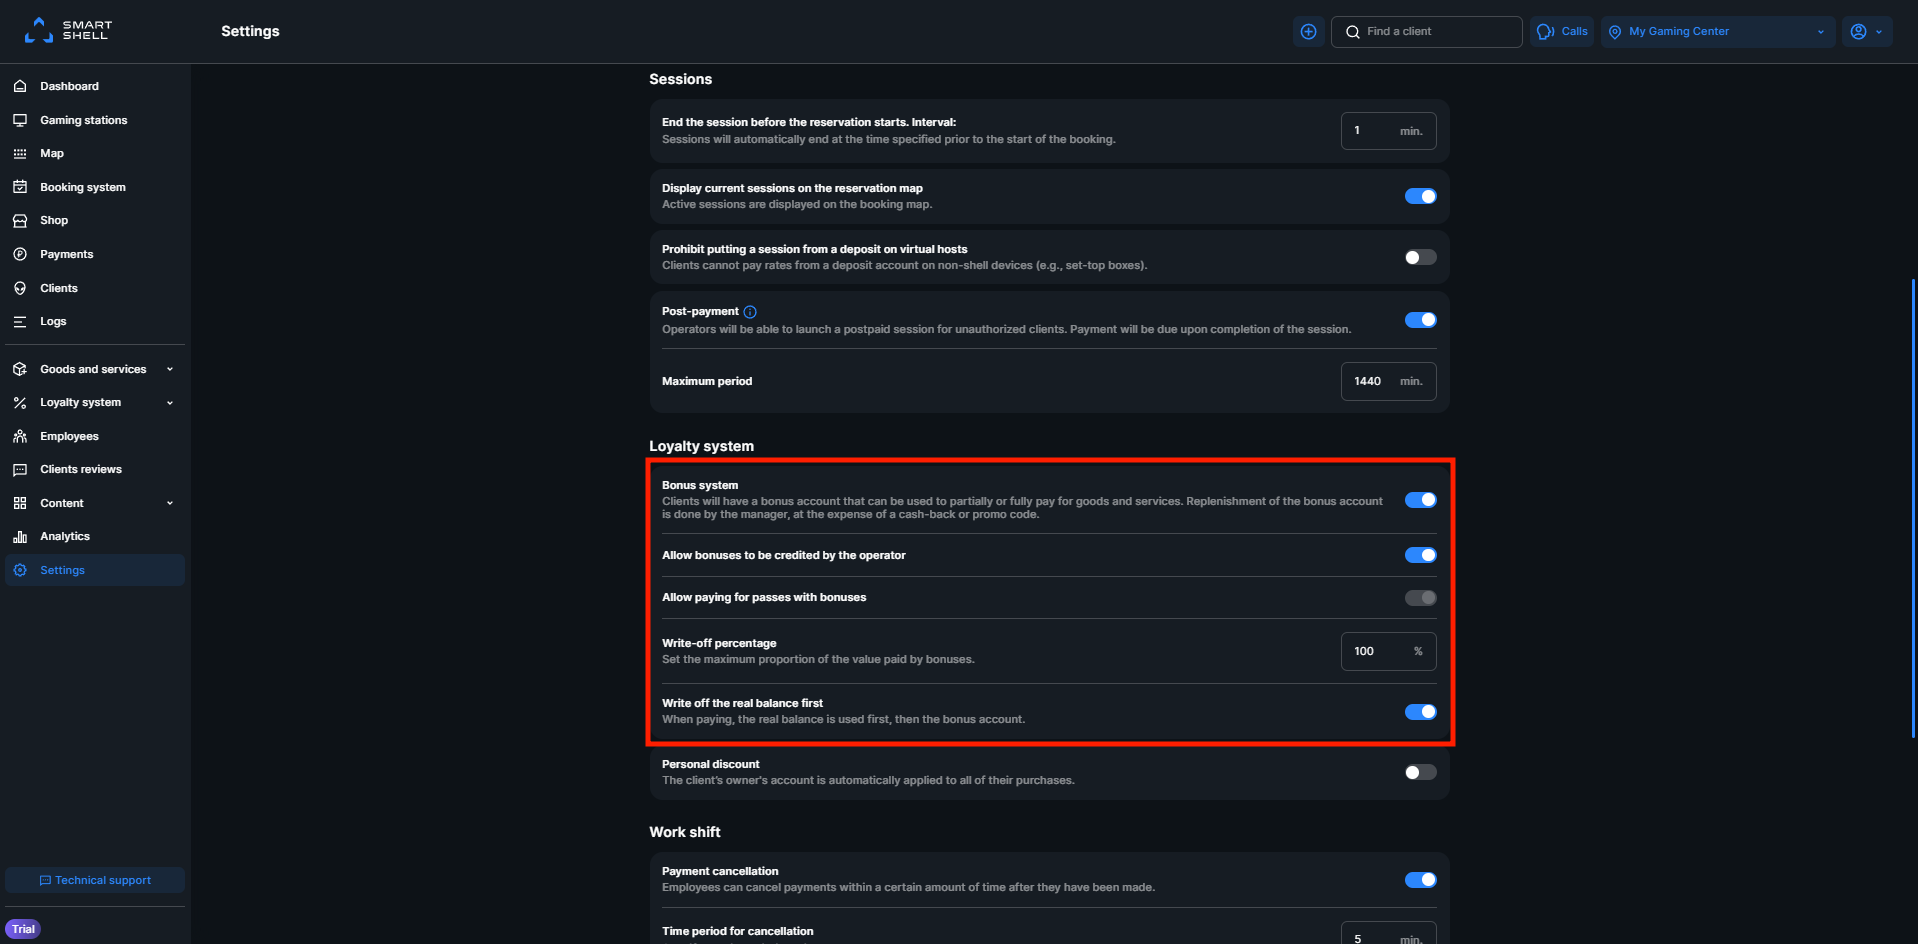Click the page scrollbar on right edge
The width and height of the screenshot is (1918, 944).
coord(1913,508)
